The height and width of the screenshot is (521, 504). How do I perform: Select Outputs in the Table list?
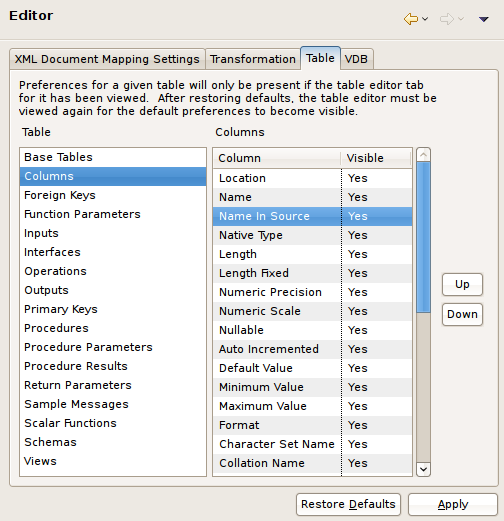113,290
